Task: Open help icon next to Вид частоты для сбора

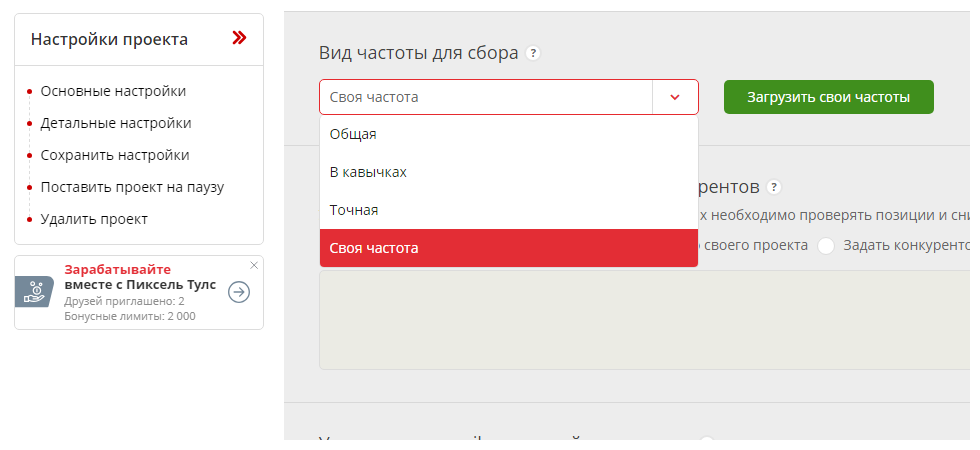Action: 532,53
